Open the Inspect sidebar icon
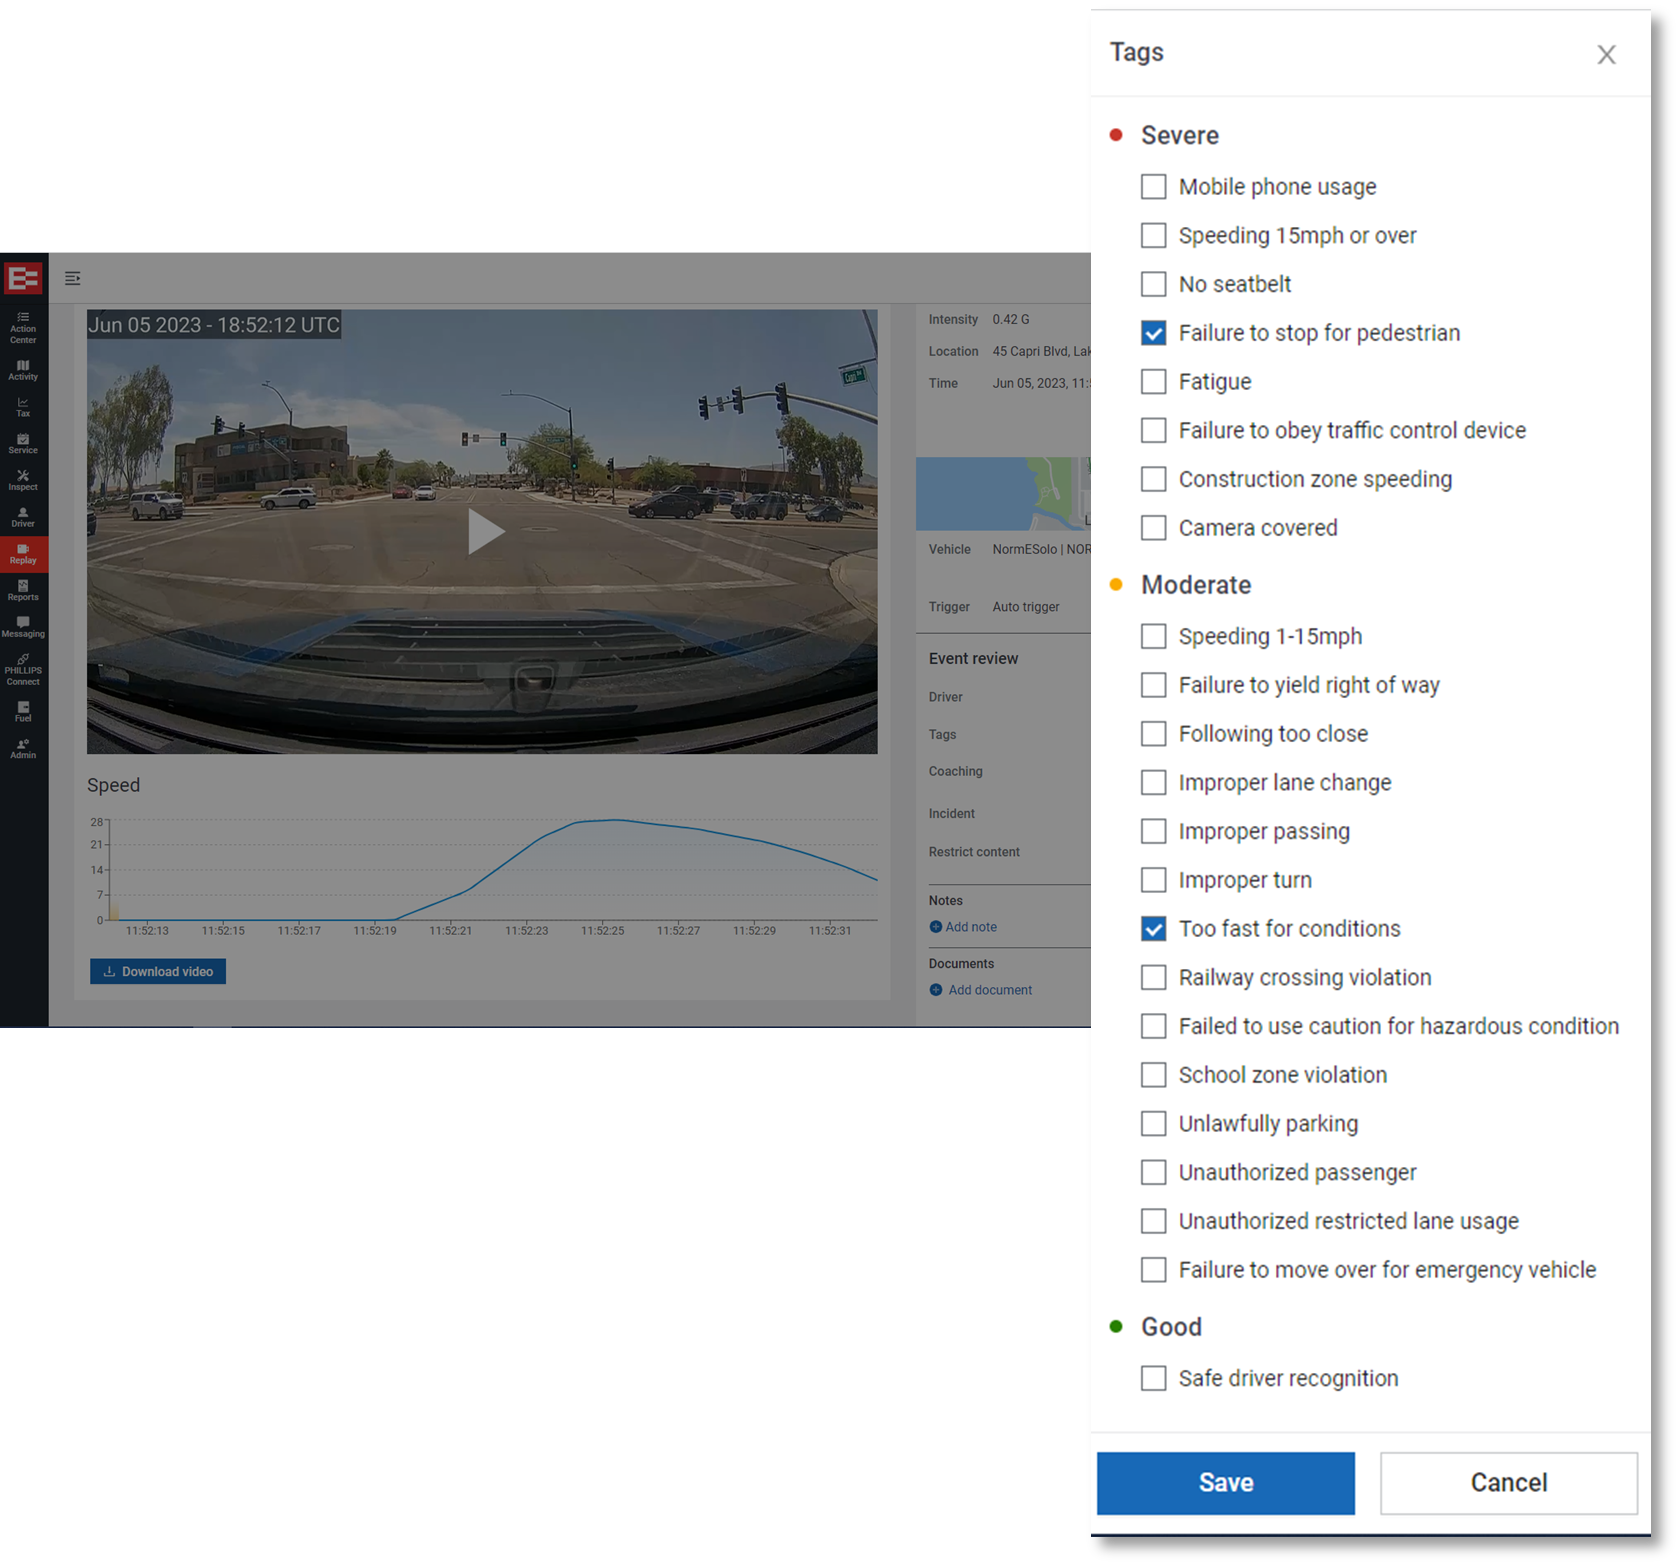The width and height of the screenshot is (1680, 1566). click(23, 480)
